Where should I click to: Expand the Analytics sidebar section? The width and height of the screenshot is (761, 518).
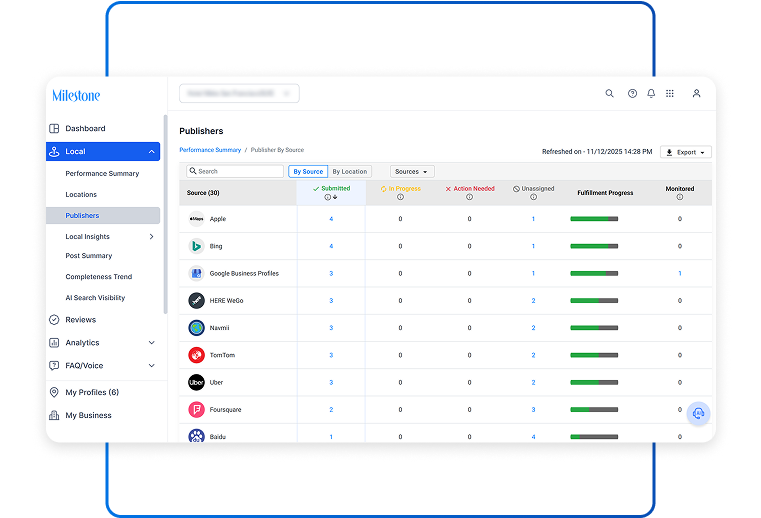[x=151, y=343]
